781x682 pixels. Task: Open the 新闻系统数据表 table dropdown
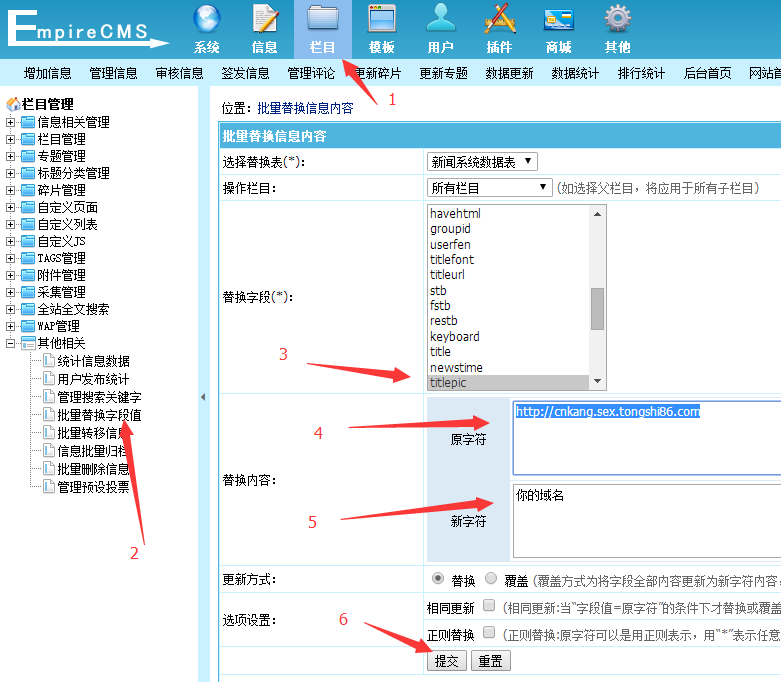482,162
